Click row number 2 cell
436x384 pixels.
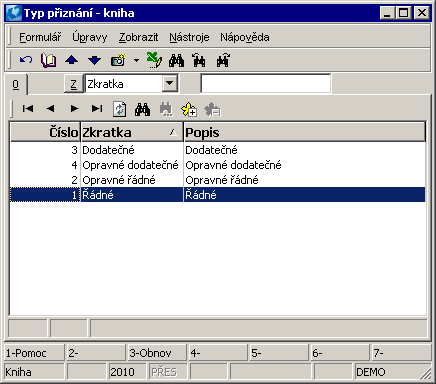coord(45,180)
